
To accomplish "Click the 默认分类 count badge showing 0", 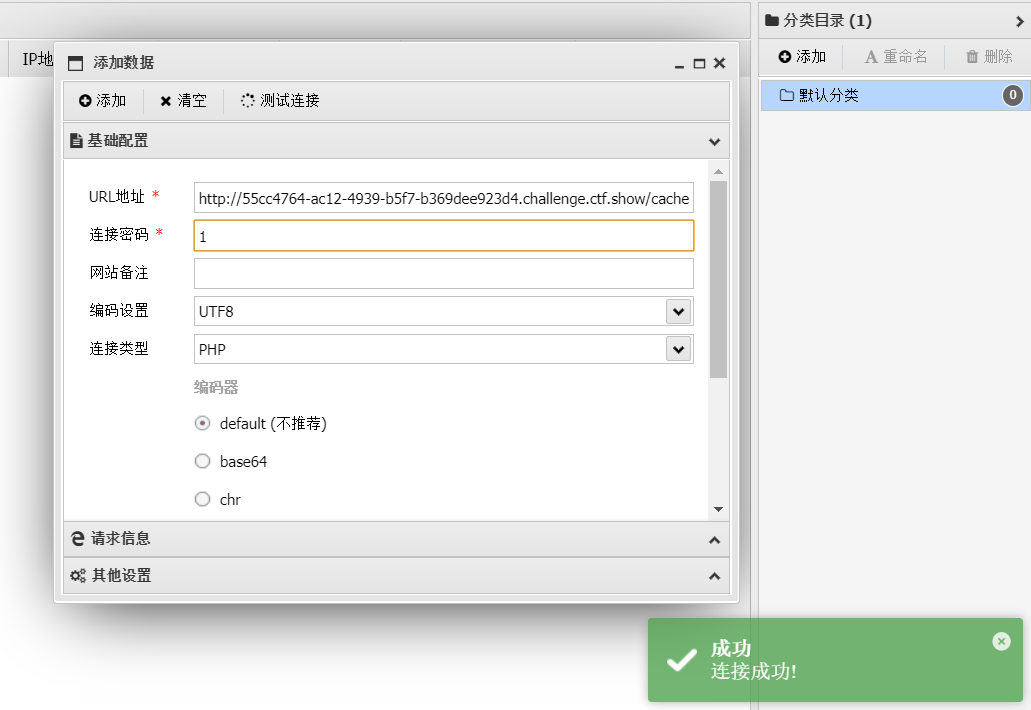I will (x=1013, y=95).
